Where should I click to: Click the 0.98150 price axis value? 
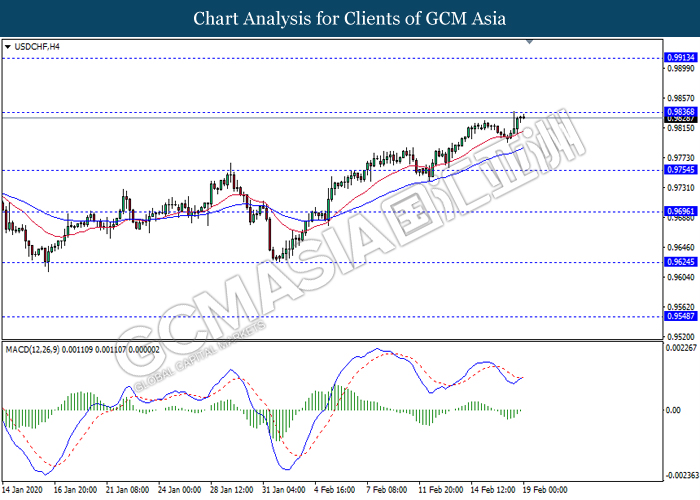[x=681, y=128]
